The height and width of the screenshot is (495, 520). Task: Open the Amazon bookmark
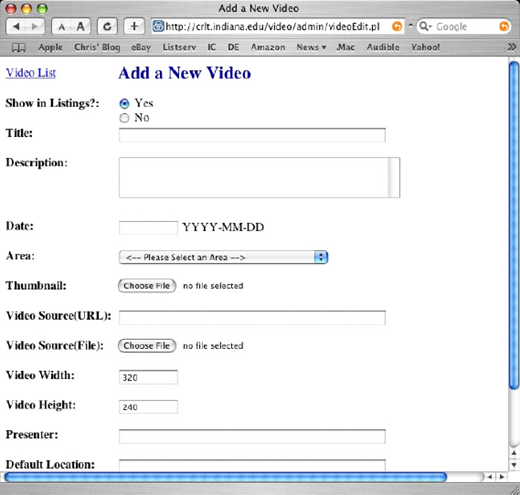[x=268, y=47]
